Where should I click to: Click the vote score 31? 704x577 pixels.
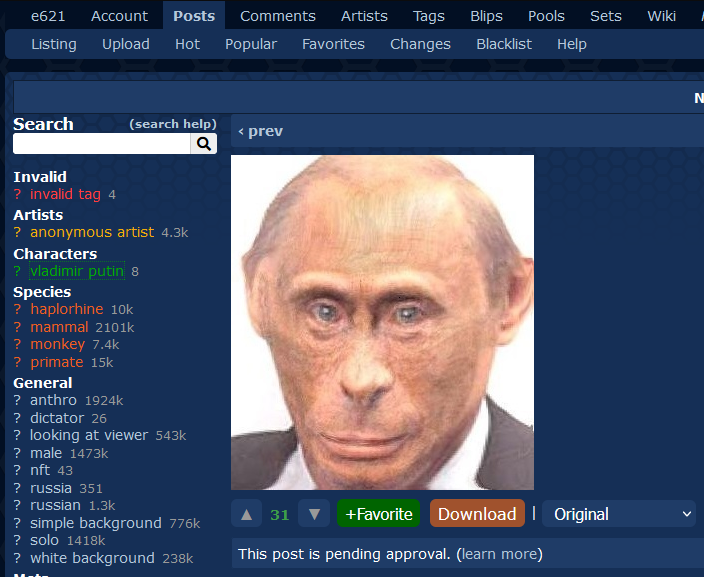pyautogui.click(x=280, y=514)
